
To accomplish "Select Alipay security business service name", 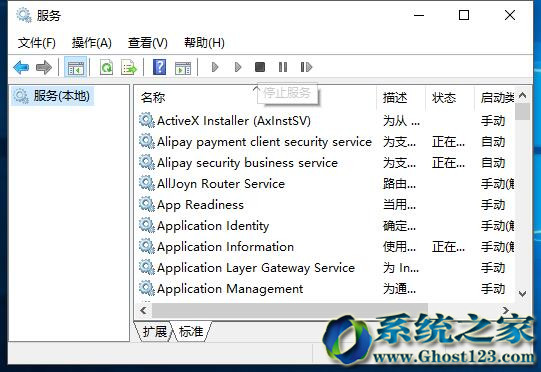I will (x=247, y=163).
